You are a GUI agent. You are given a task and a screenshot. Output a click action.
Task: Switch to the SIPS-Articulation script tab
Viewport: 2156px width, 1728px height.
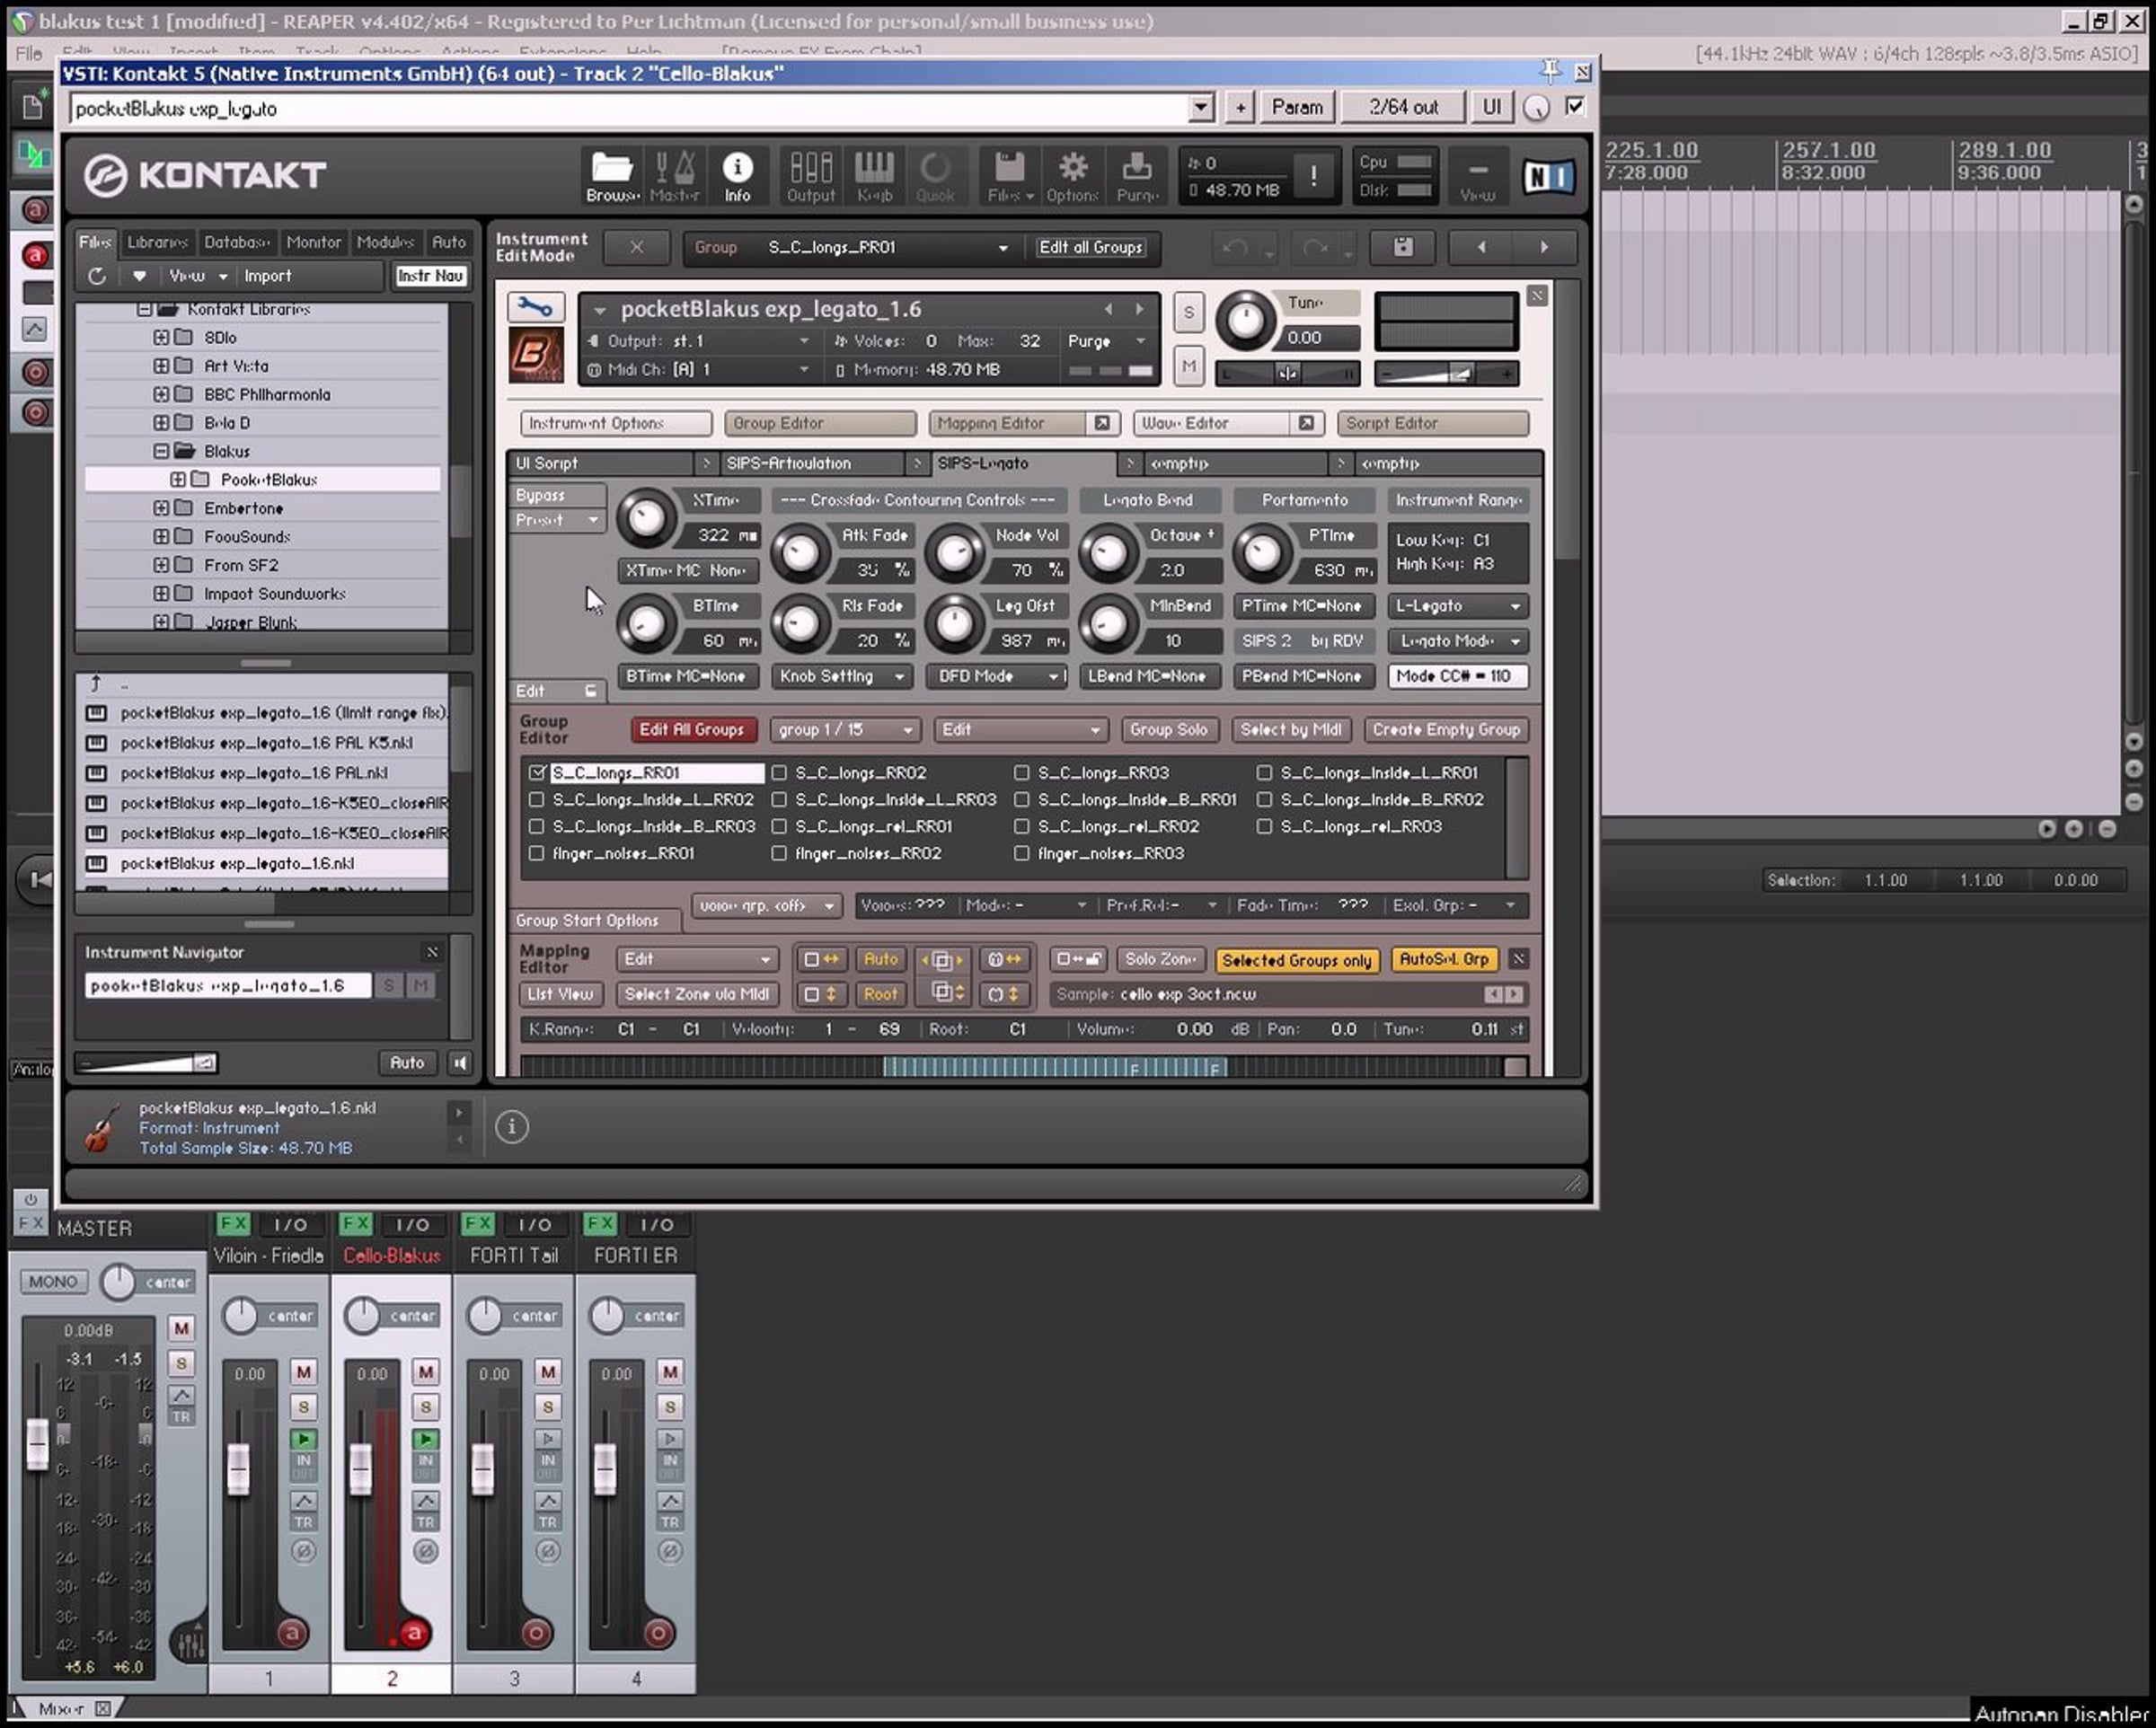pos(789,463)
